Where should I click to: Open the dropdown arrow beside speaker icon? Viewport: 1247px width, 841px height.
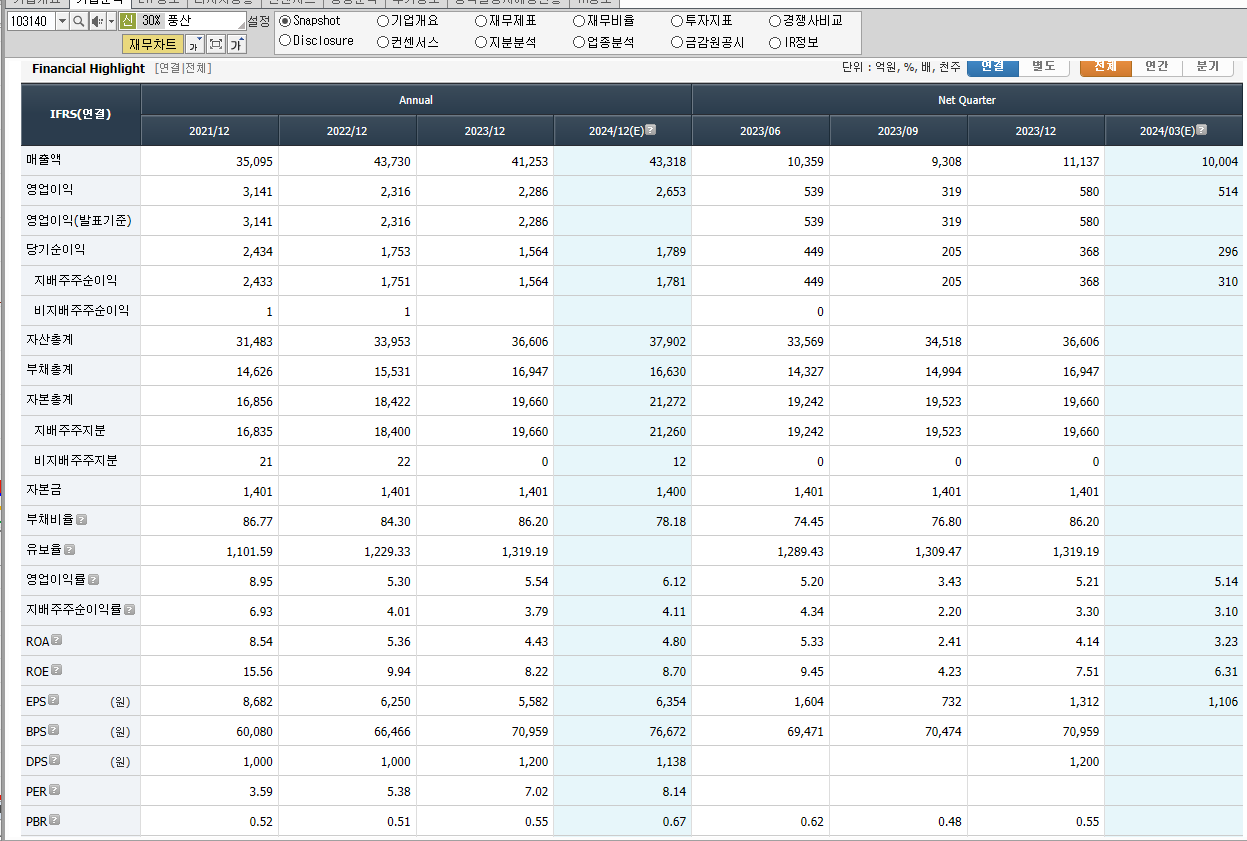[x=111, y=21]
